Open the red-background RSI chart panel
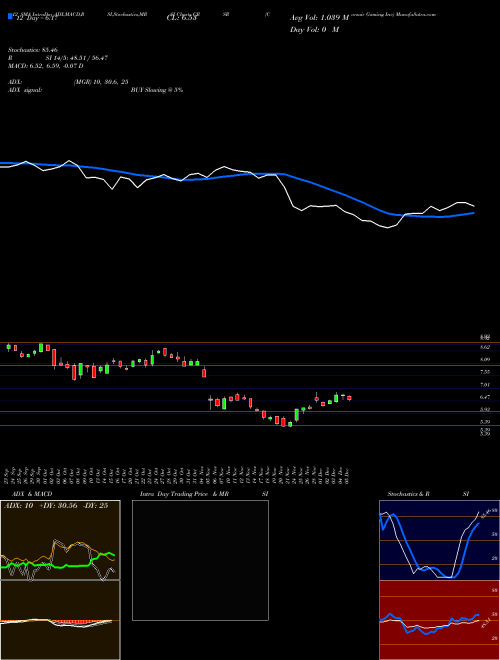The width and height of the screenshot is (500, 660). tap(439, 620)
